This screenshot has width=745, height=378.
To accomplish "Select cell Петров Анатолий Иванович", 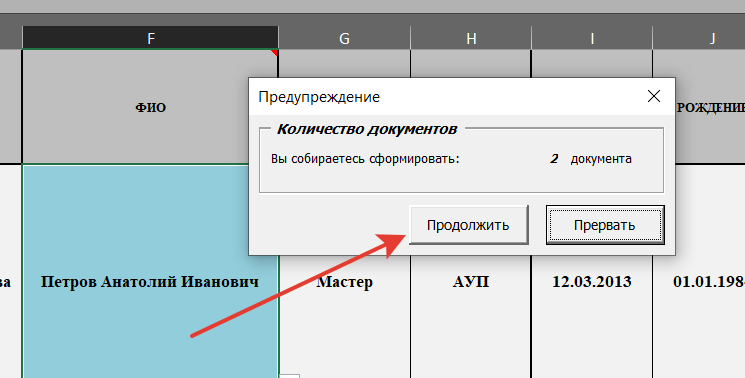I will tap(150, 281).
